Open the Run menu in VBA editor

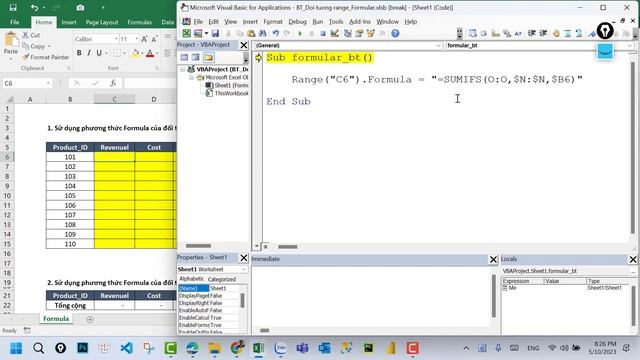click(318, 22)
